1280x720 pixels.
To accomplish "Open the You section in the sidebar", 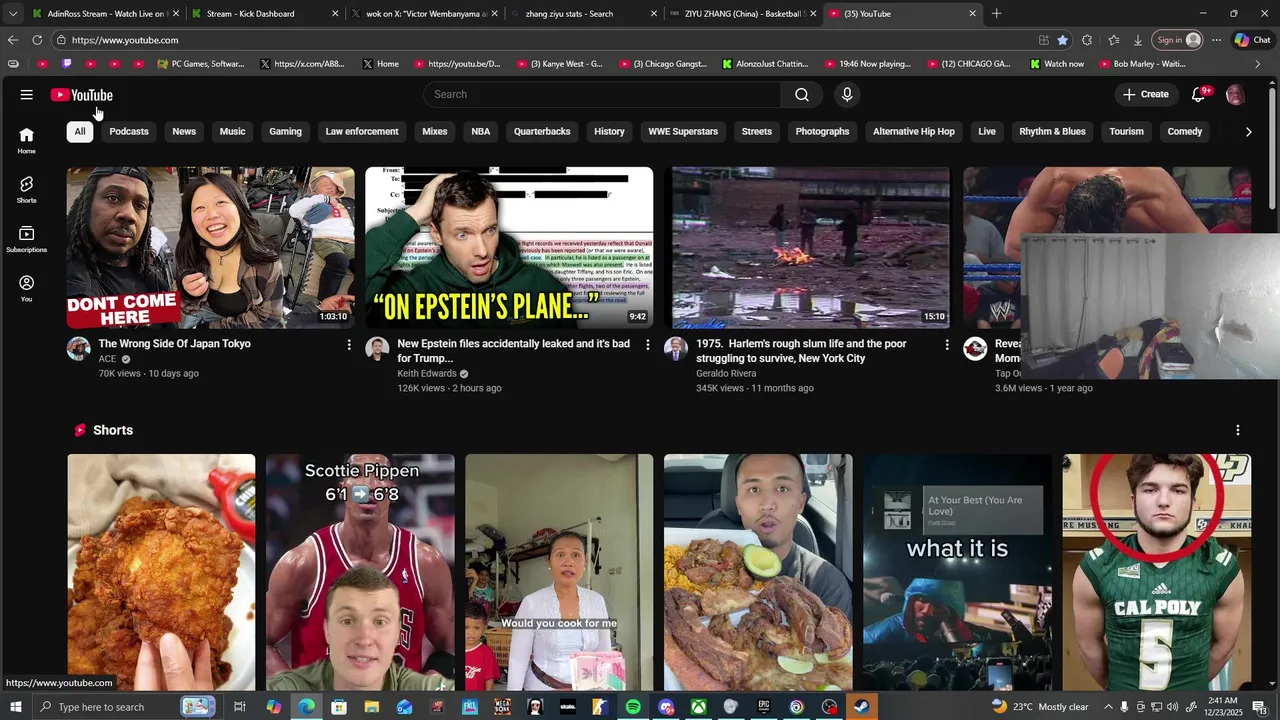I will coord(26,289).
